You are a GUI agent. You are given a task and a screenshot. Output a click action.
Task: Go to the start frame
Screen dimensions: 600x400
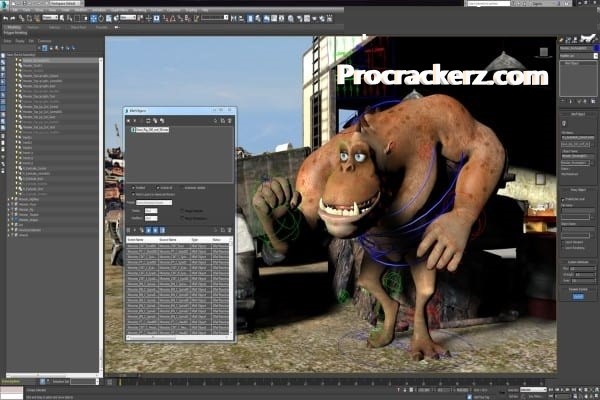click(551, 389)
